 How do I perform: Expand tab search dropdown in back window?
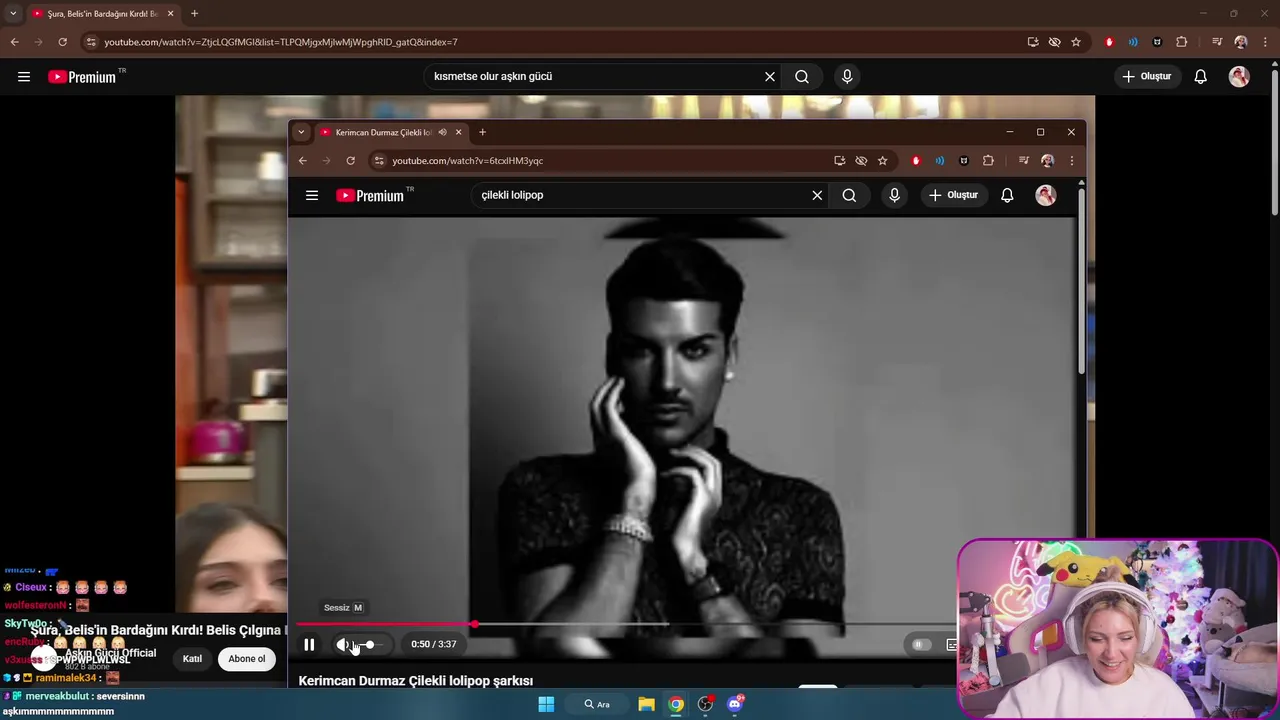[13, 14]
